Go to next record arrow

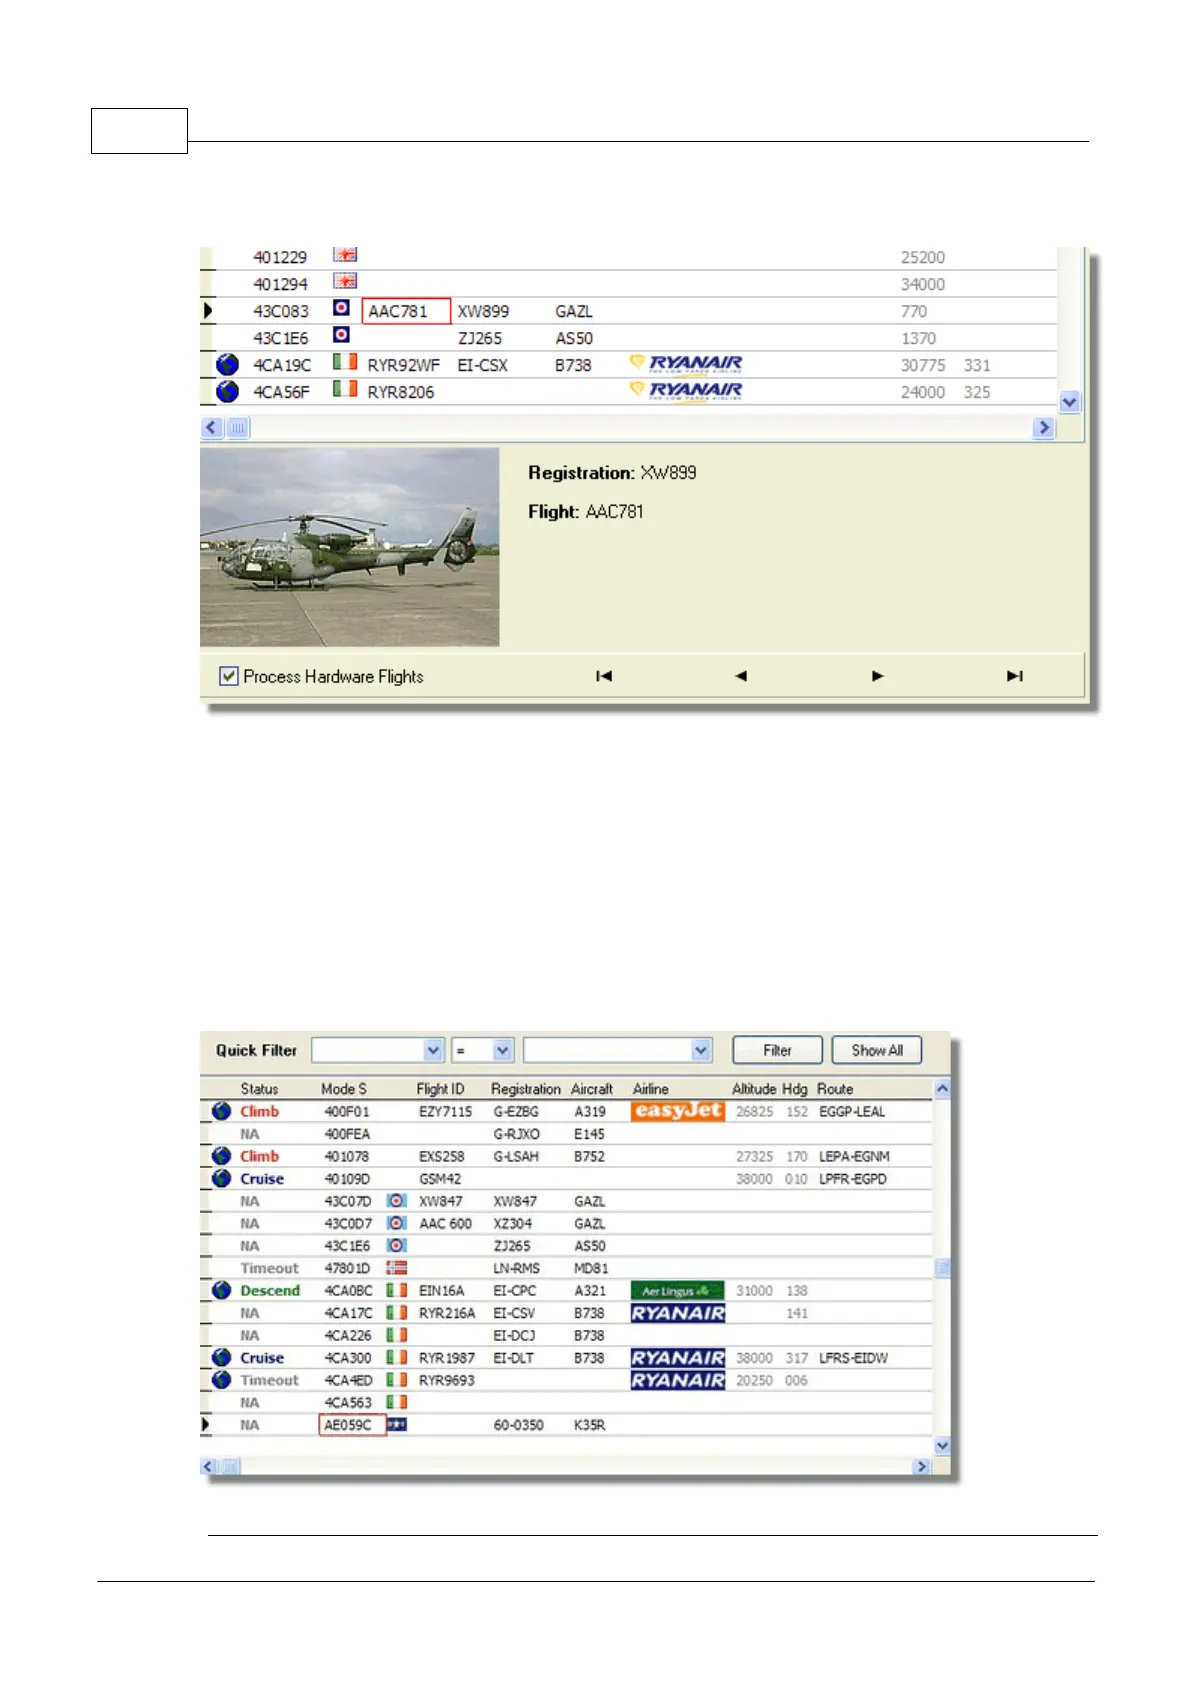[x=878, y=676]
